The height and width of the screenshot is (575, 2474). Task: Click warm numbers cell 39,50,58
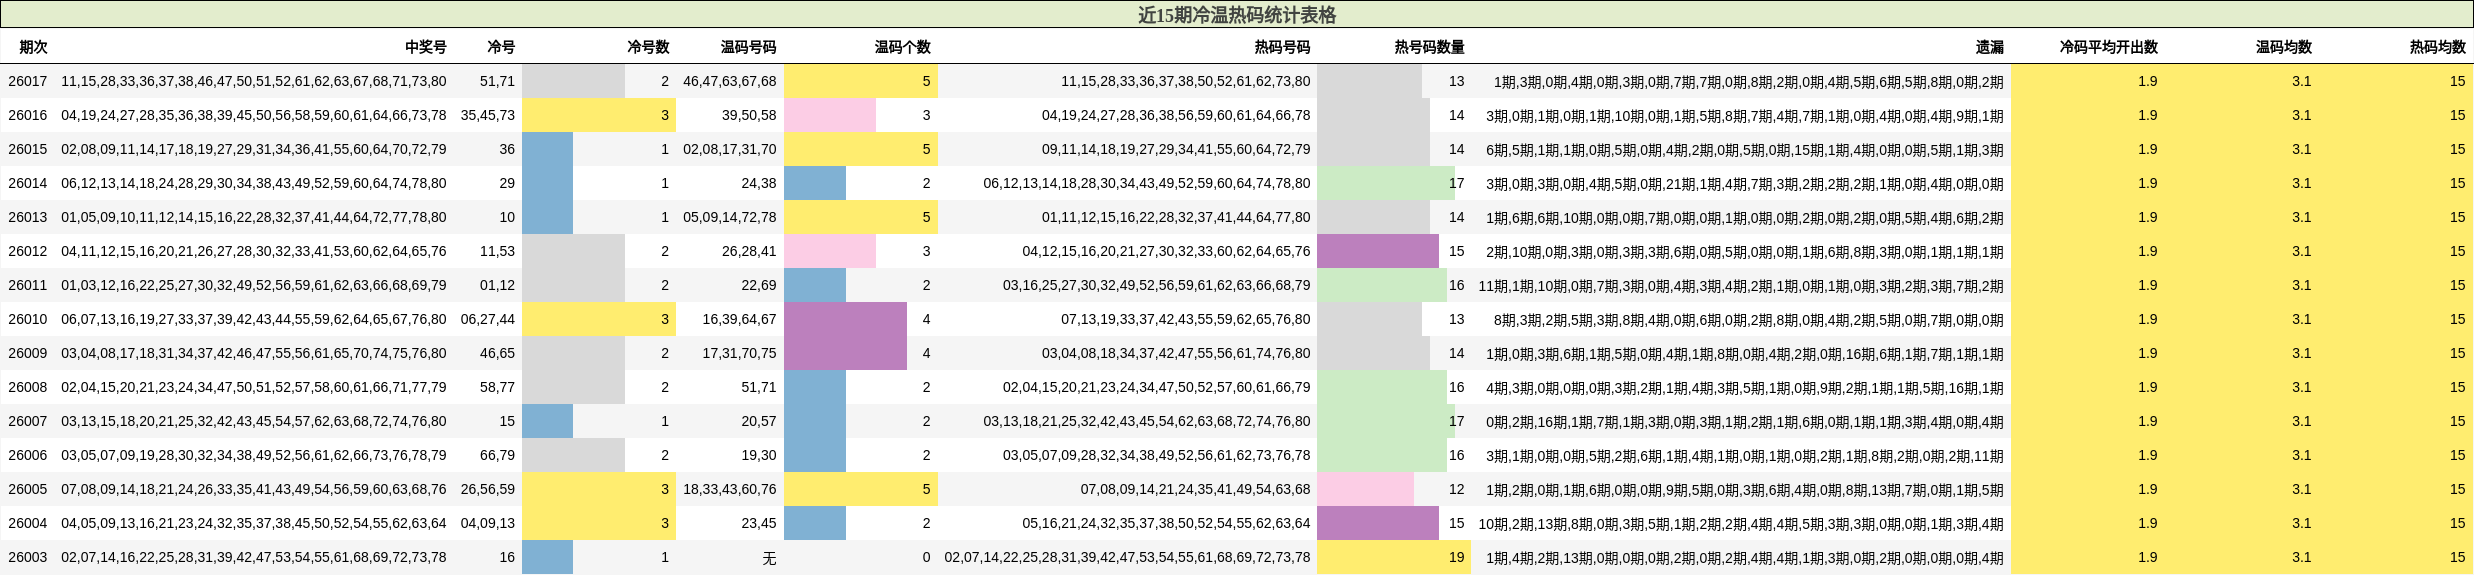coord(749,115)
